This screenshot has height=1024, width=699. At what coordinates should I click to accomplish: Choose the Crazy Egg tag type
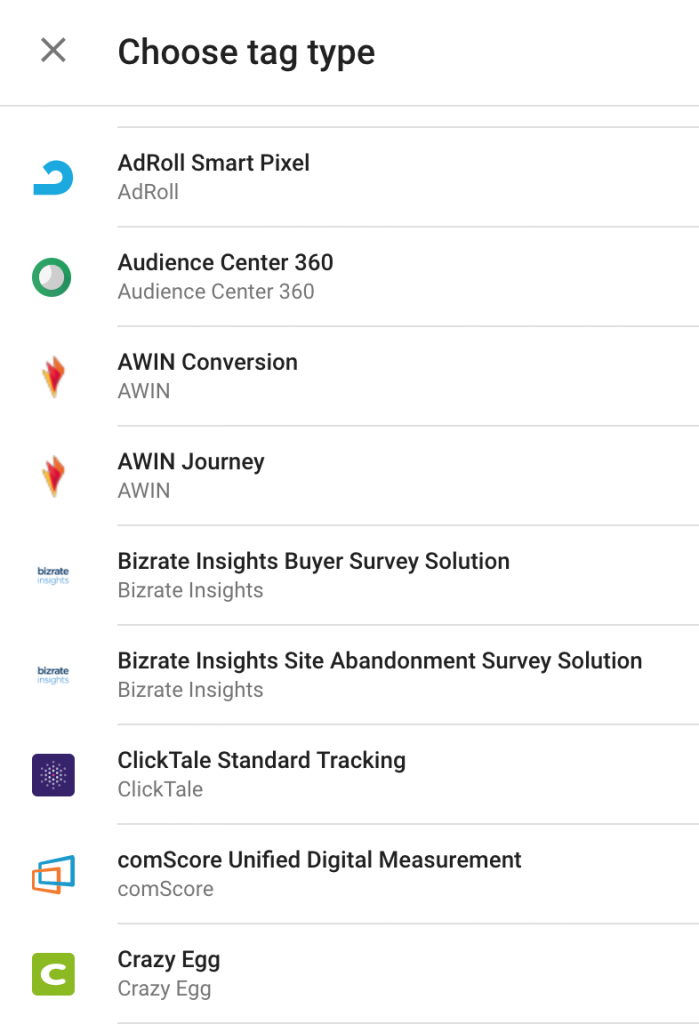click(x=350, y=974)
